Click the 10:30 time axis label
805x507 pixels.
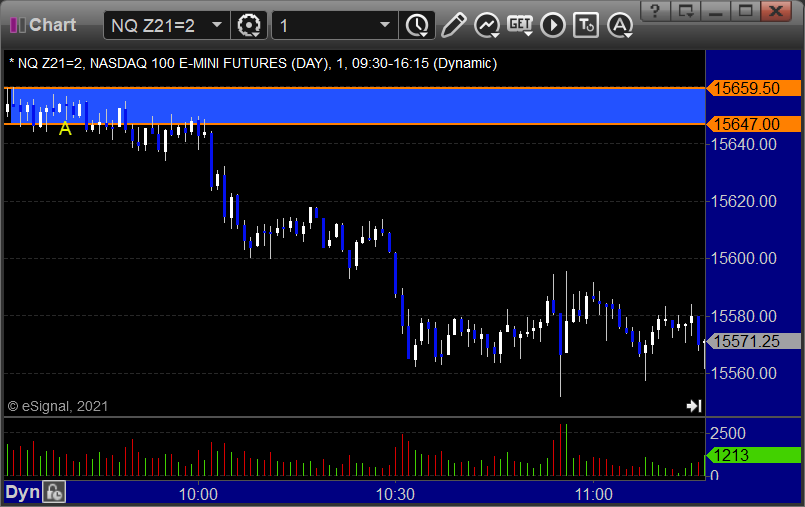click(395, 494)
